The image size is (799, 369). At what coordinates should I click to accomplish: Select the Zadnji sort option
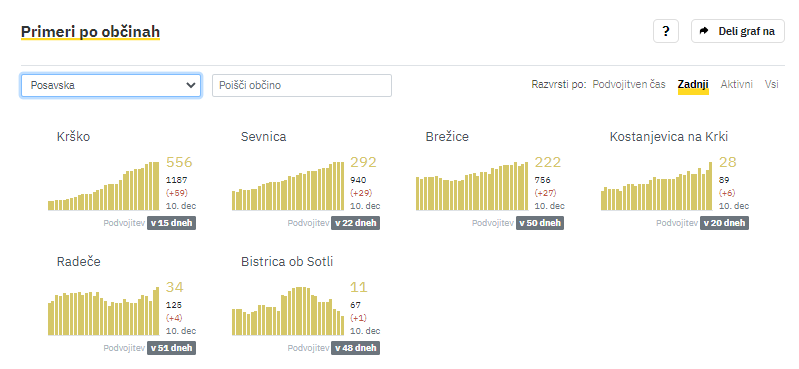point(693,85)
